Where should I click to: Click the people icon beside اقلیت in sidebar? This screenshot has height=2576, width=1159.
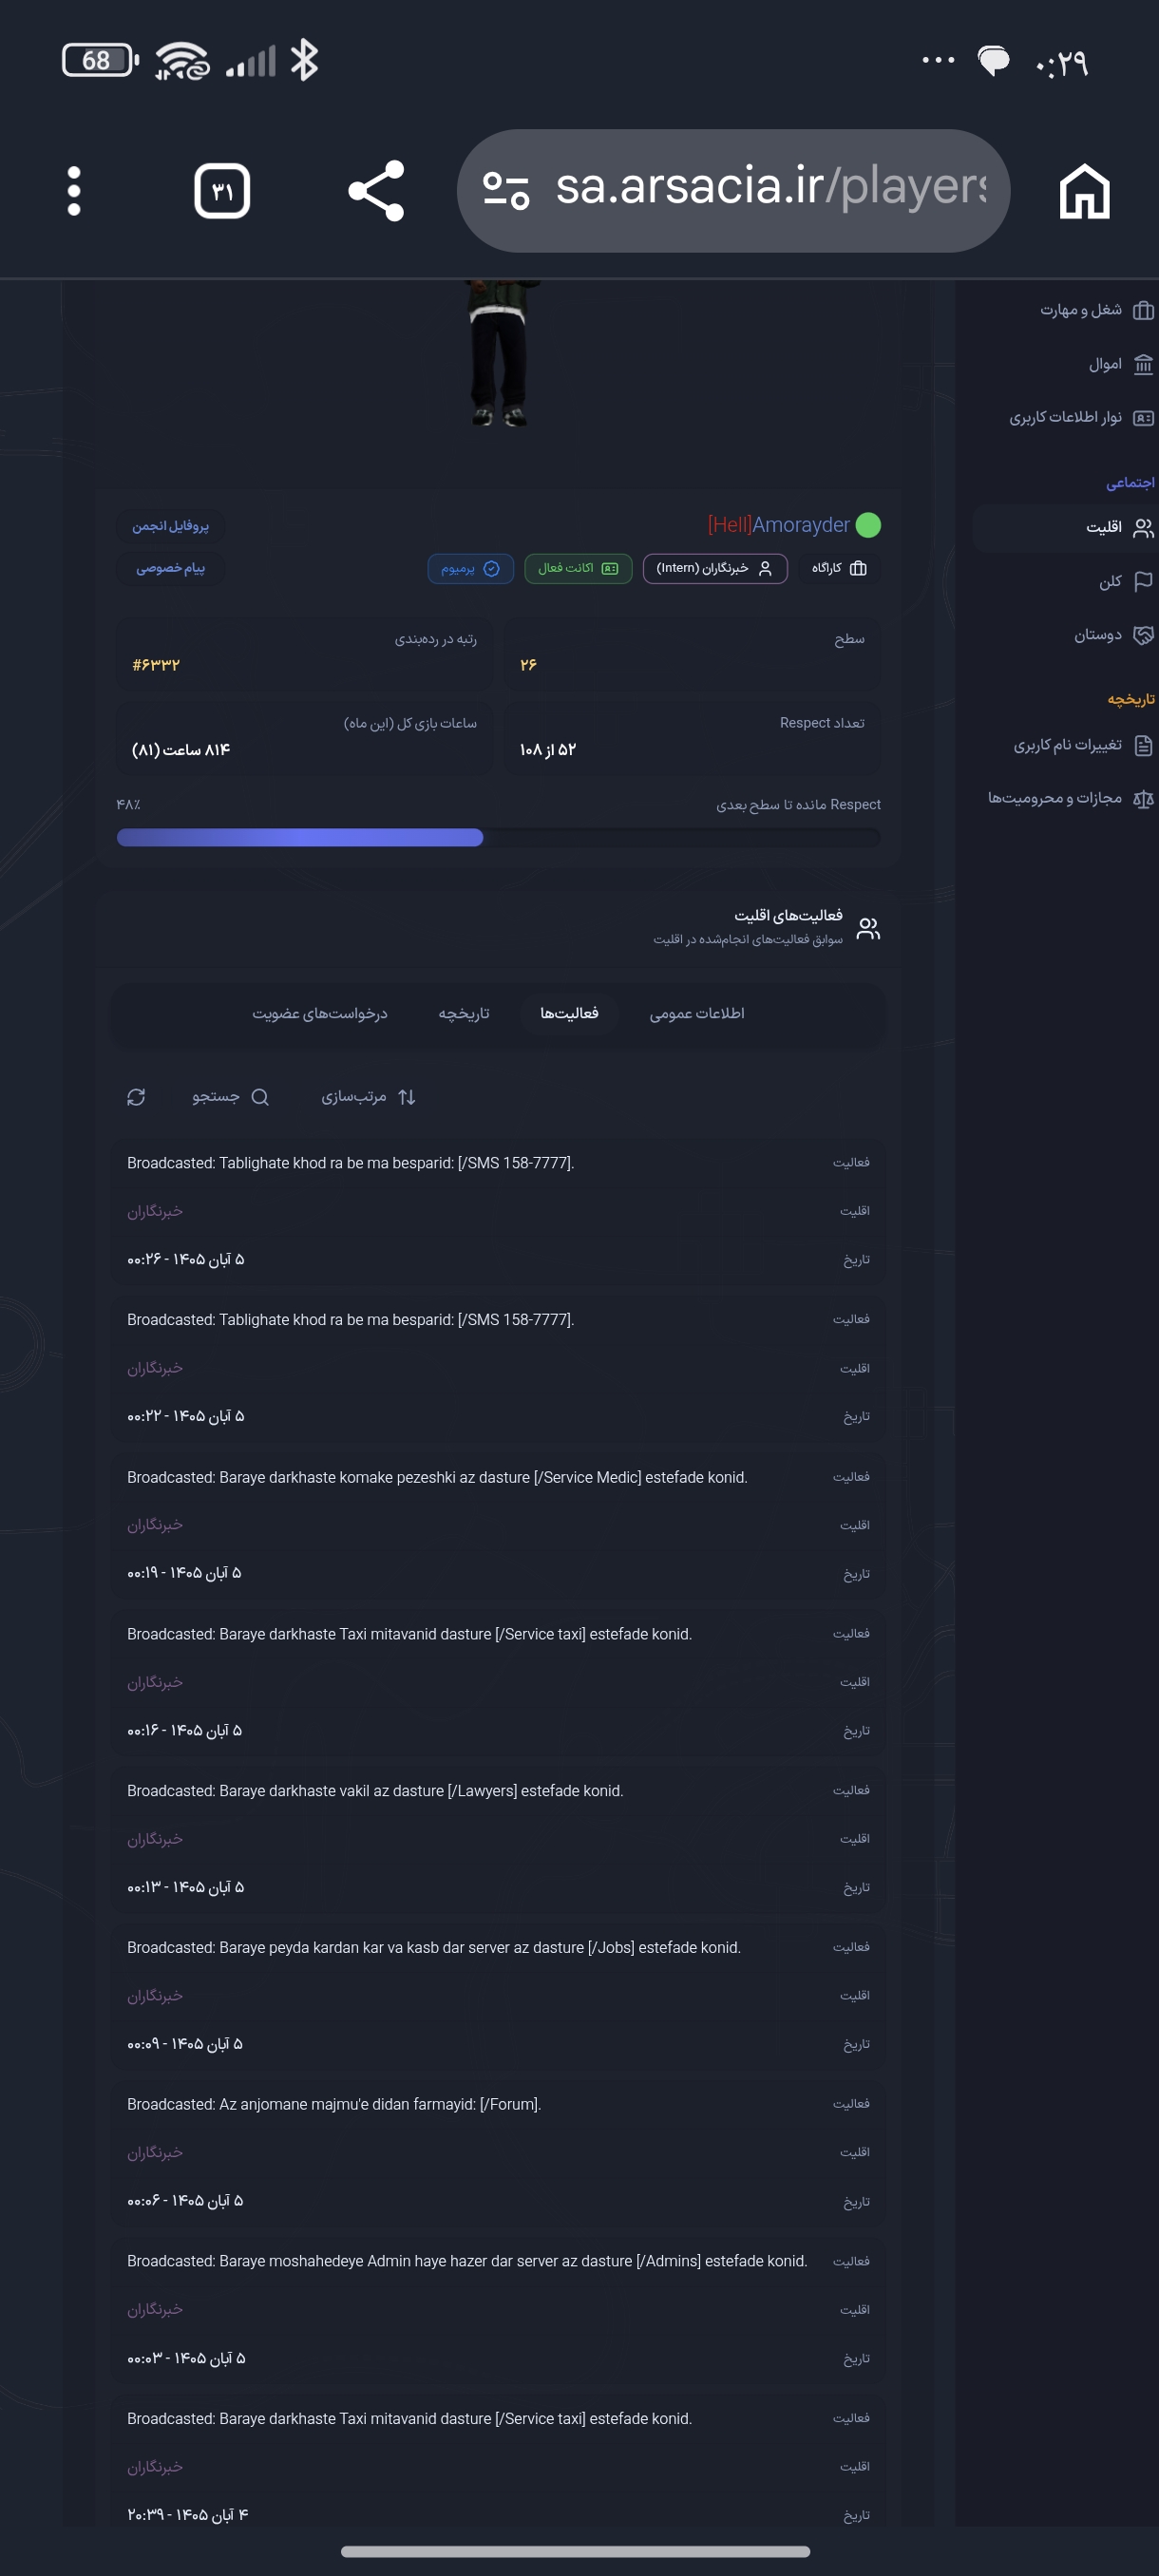point(1143,528)
